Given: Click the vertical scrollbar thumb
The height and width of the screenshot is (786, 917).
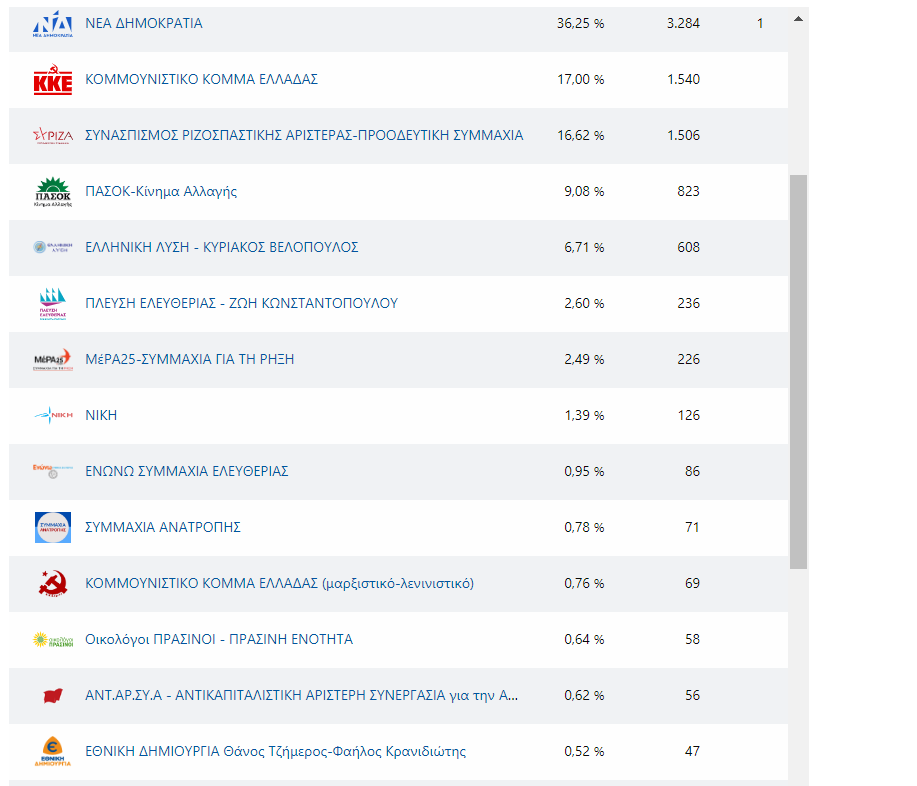Looking at the screenshot, I should 798,370.
